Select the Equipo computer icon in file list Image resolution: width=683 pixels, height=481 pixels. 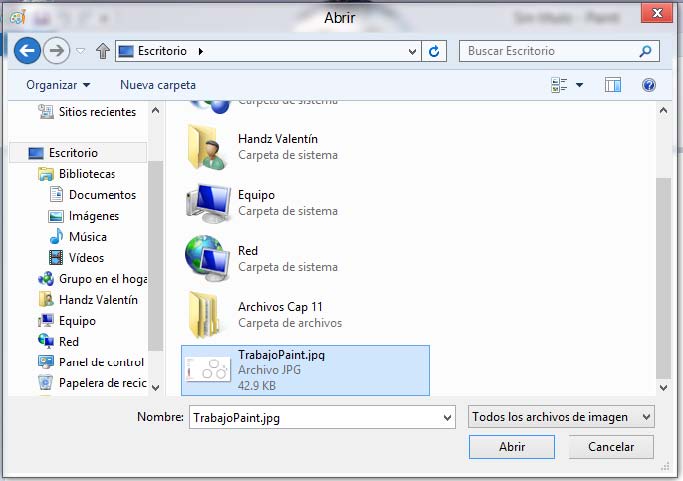[x=208, y=203]
